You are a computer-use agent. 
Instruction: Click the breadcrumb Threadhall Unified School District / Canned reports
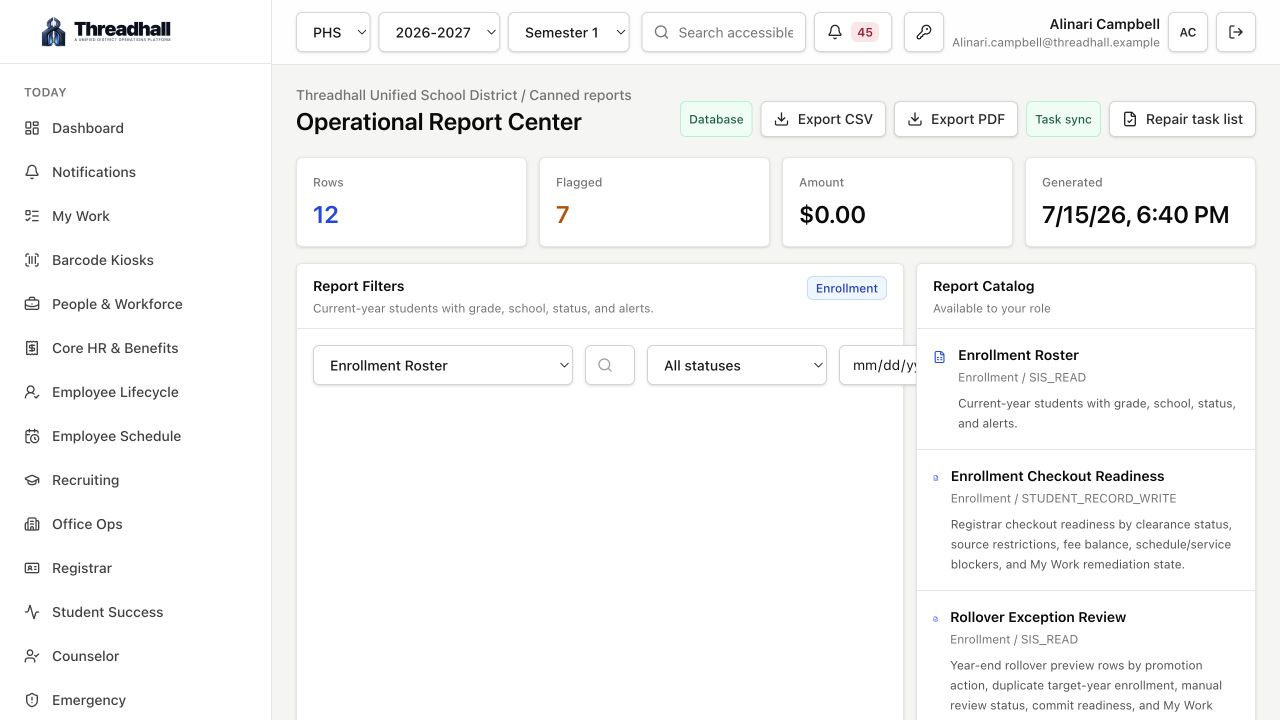click(464, 95)
